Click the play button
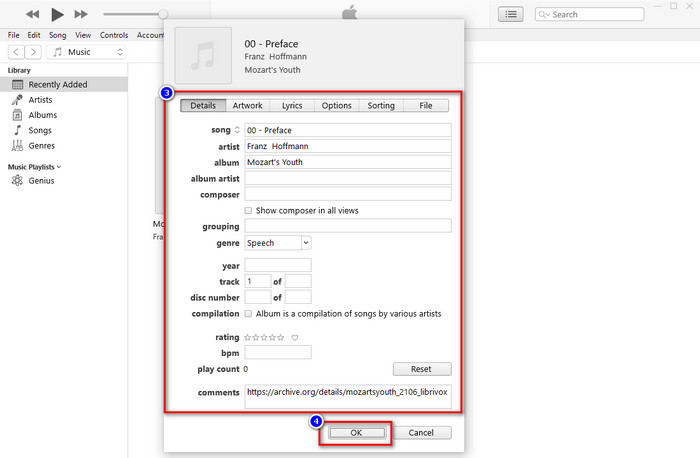The image size is (700, 458). [x=57, y=14]
